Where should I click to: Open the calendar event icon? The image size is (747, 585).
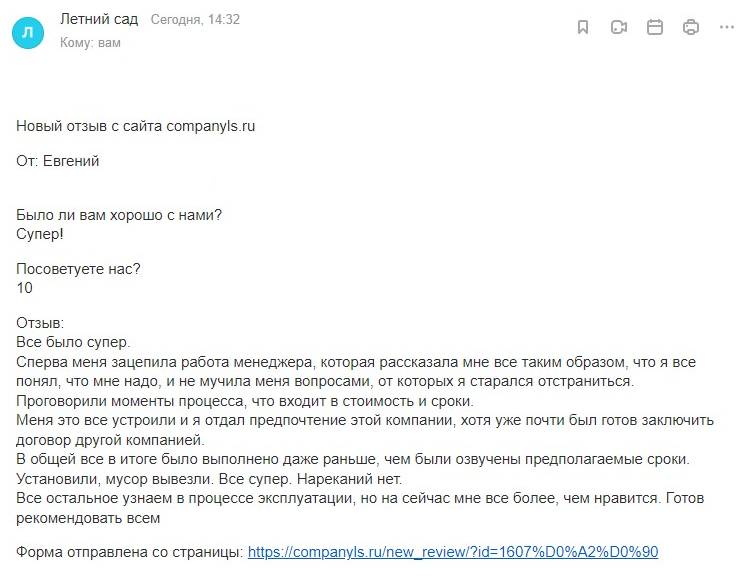pos(655,28)
